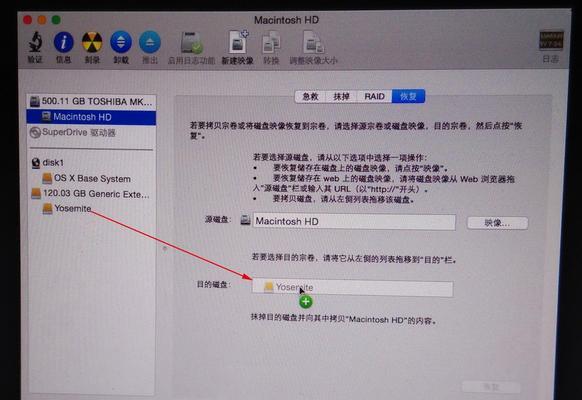Click the Eject (推出) toolbar icon
The image size is (582, 400).
pyautogui.click(x=150, y=42)
